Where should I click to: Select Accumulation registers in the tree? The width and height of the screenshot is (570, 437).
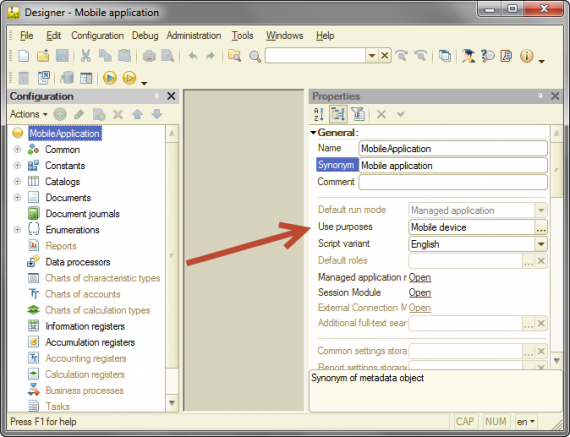pos(90,342)
